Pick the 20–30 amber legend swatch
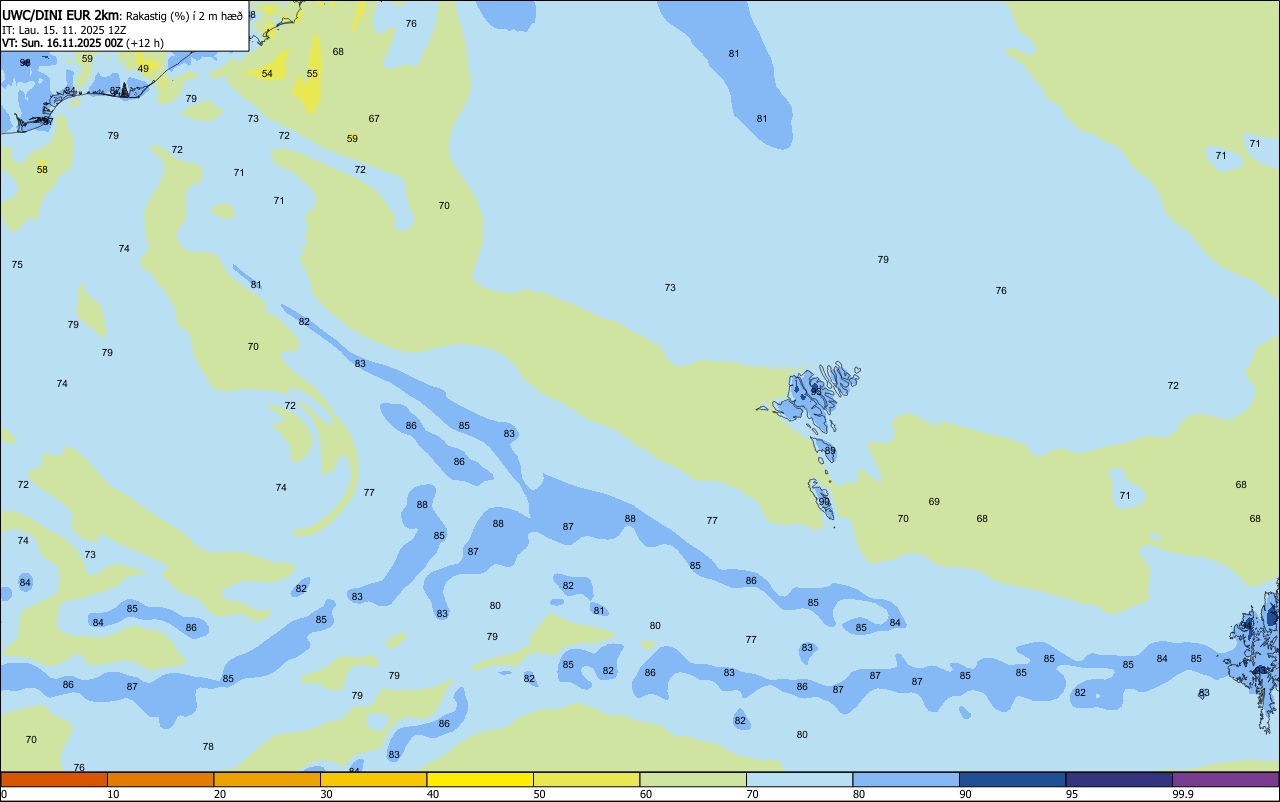Viewport: 1280px width, 802px height. pyautogui.click(x=267, y=779)
